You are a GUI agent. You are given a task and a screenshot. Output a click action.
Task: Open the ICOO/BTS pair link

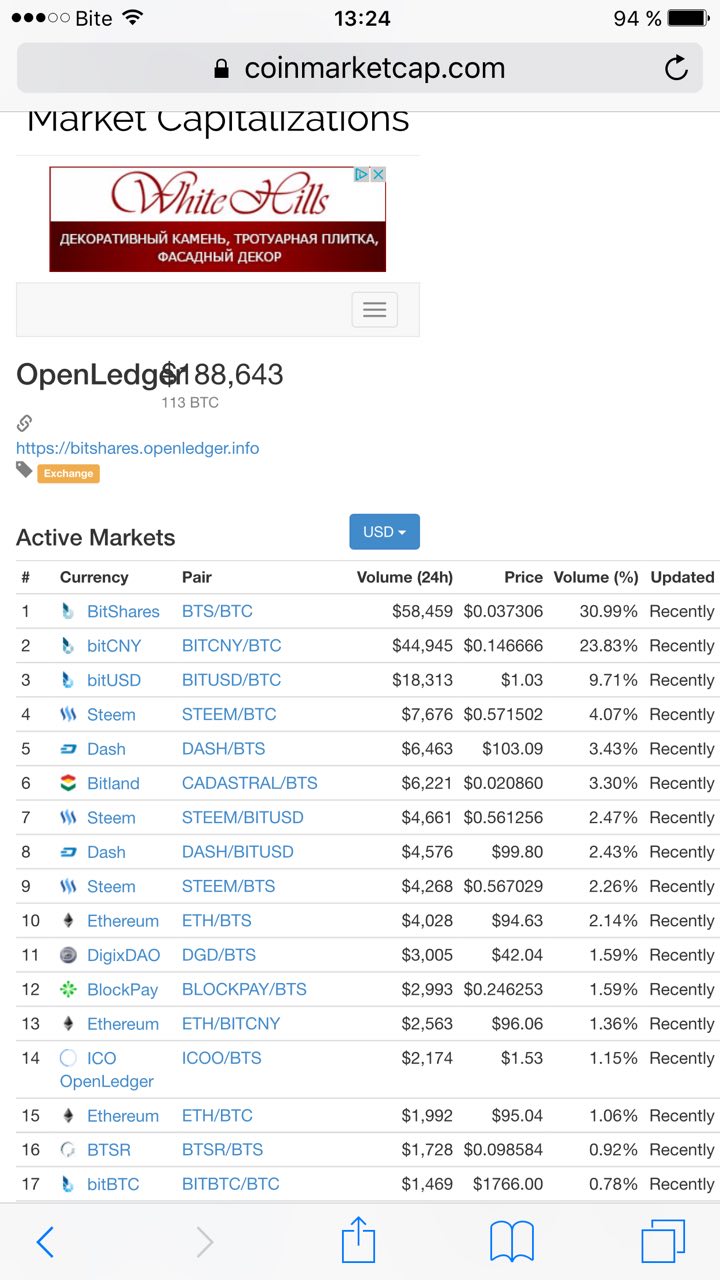221,1058
